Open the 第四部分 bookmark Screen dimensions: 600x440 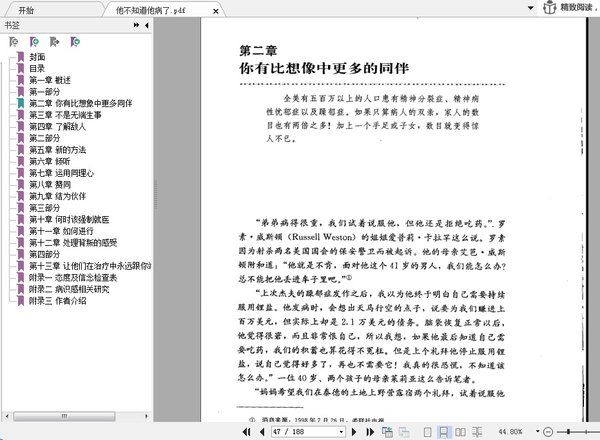44,254
